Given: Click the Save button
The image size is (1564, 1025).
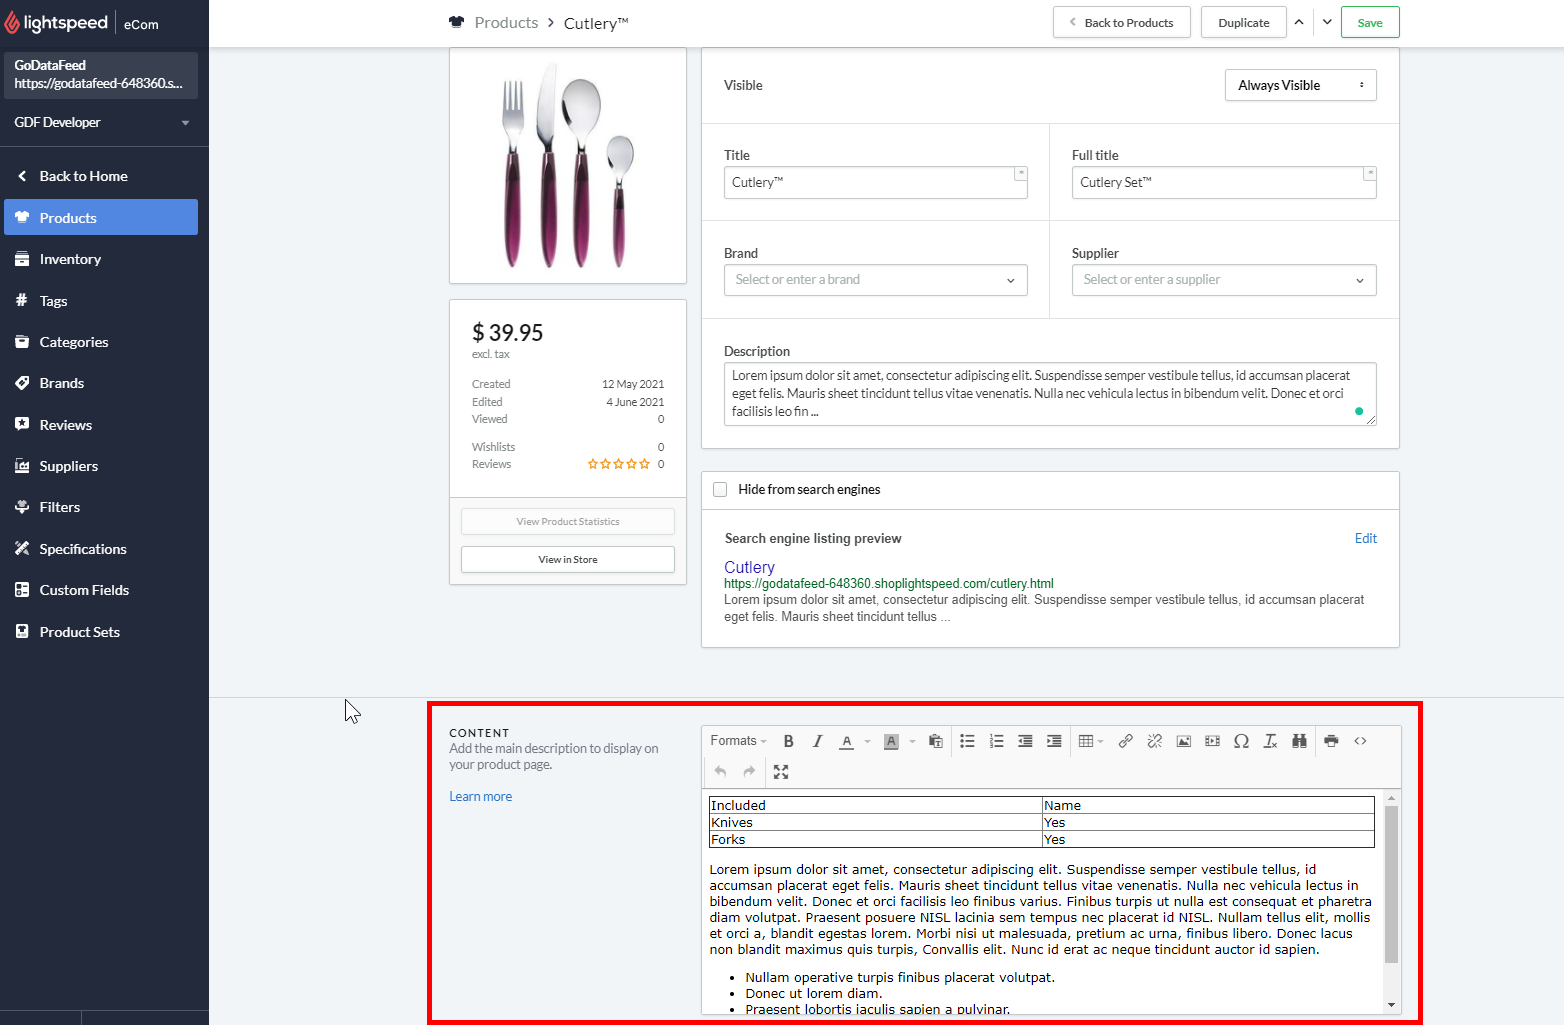Looking at the screenshot, I should pyautogui.click(x=1370, y=22).
